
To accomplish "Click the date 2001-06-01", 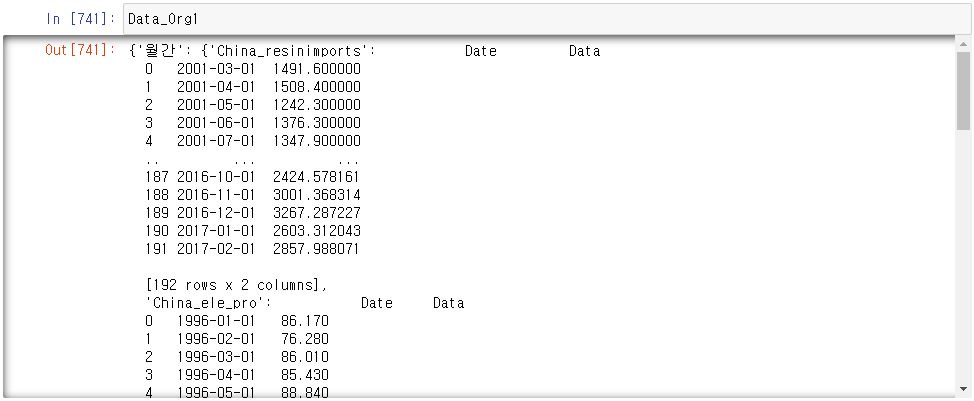I will point(216,123).
